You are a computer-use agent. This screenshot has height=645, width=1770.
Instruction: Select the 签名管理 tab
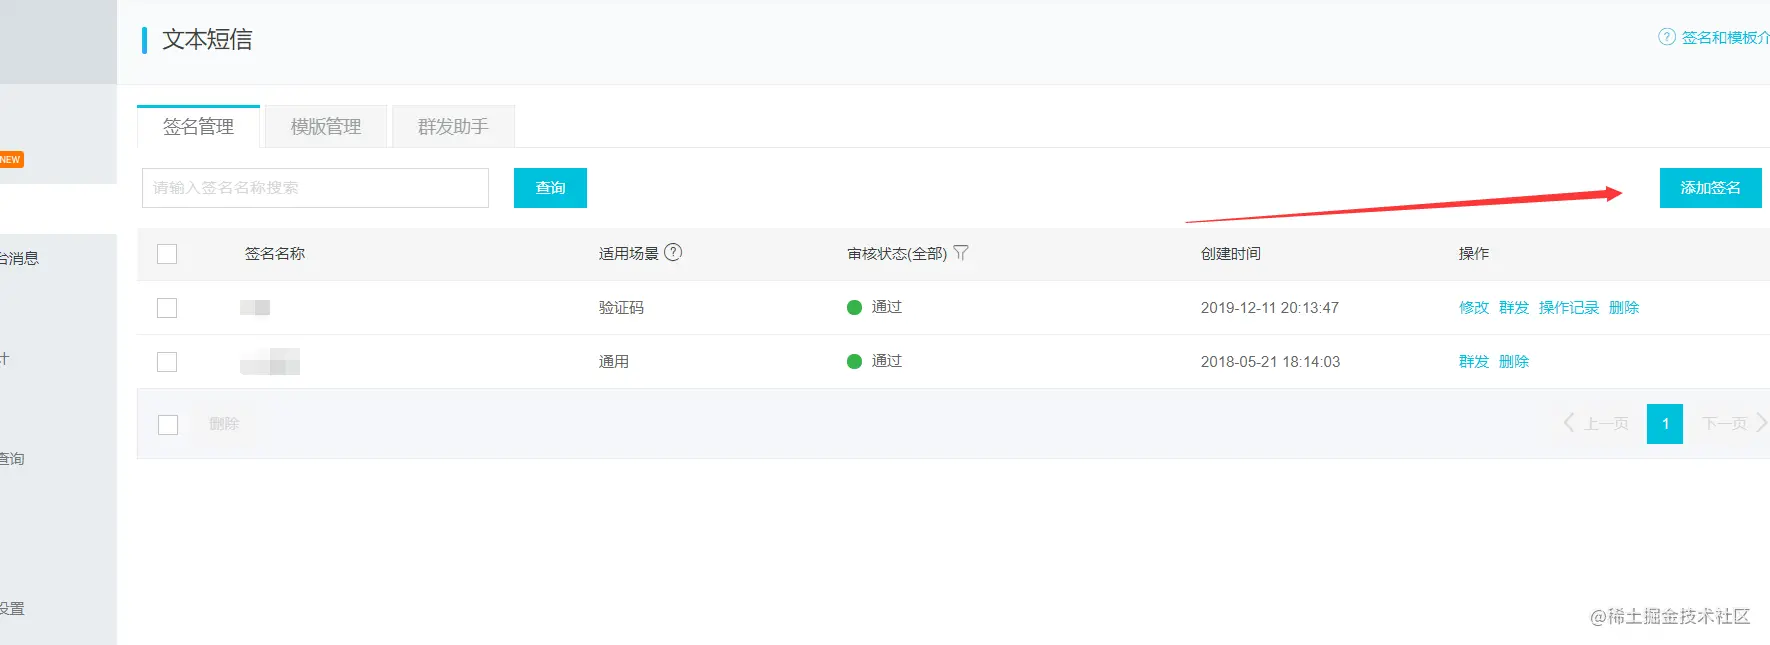pos(198,127)
